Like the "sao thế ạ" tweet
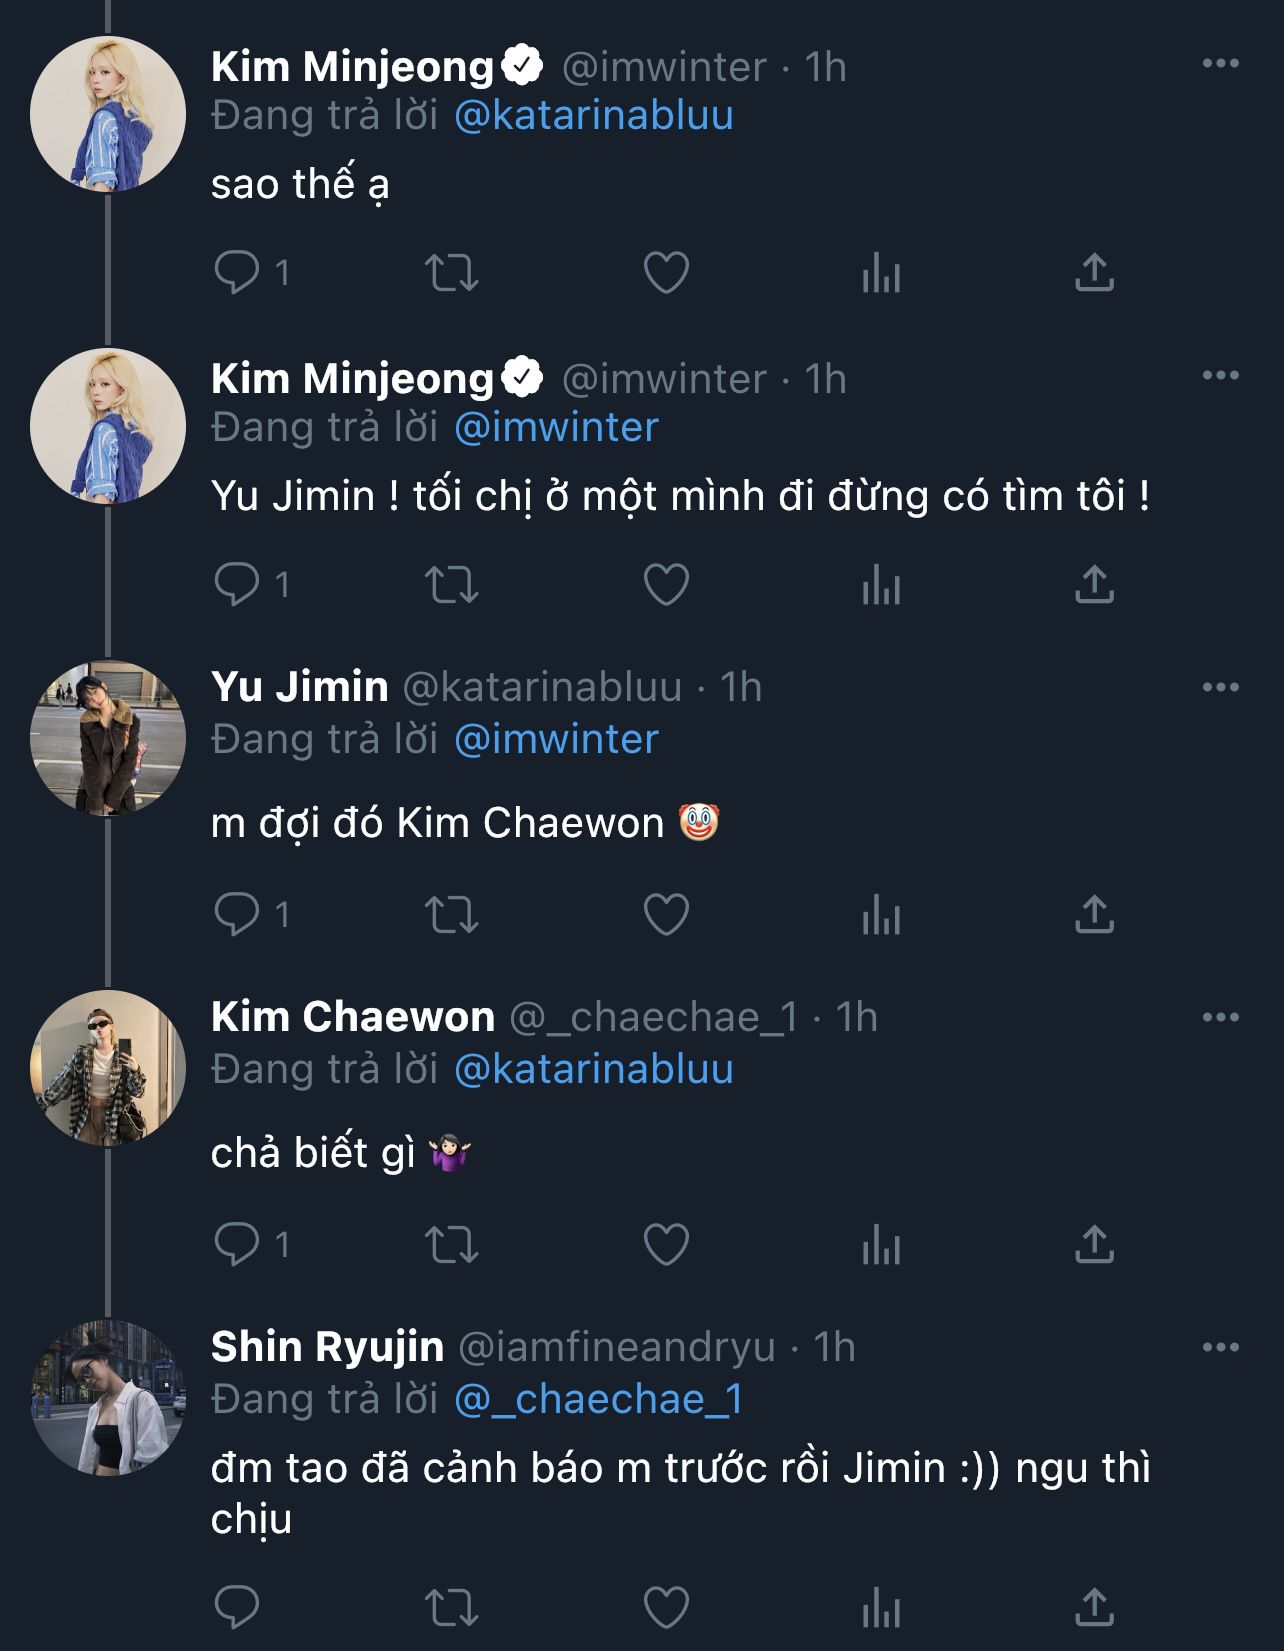 pyautogui.click(x=666, y=272)
